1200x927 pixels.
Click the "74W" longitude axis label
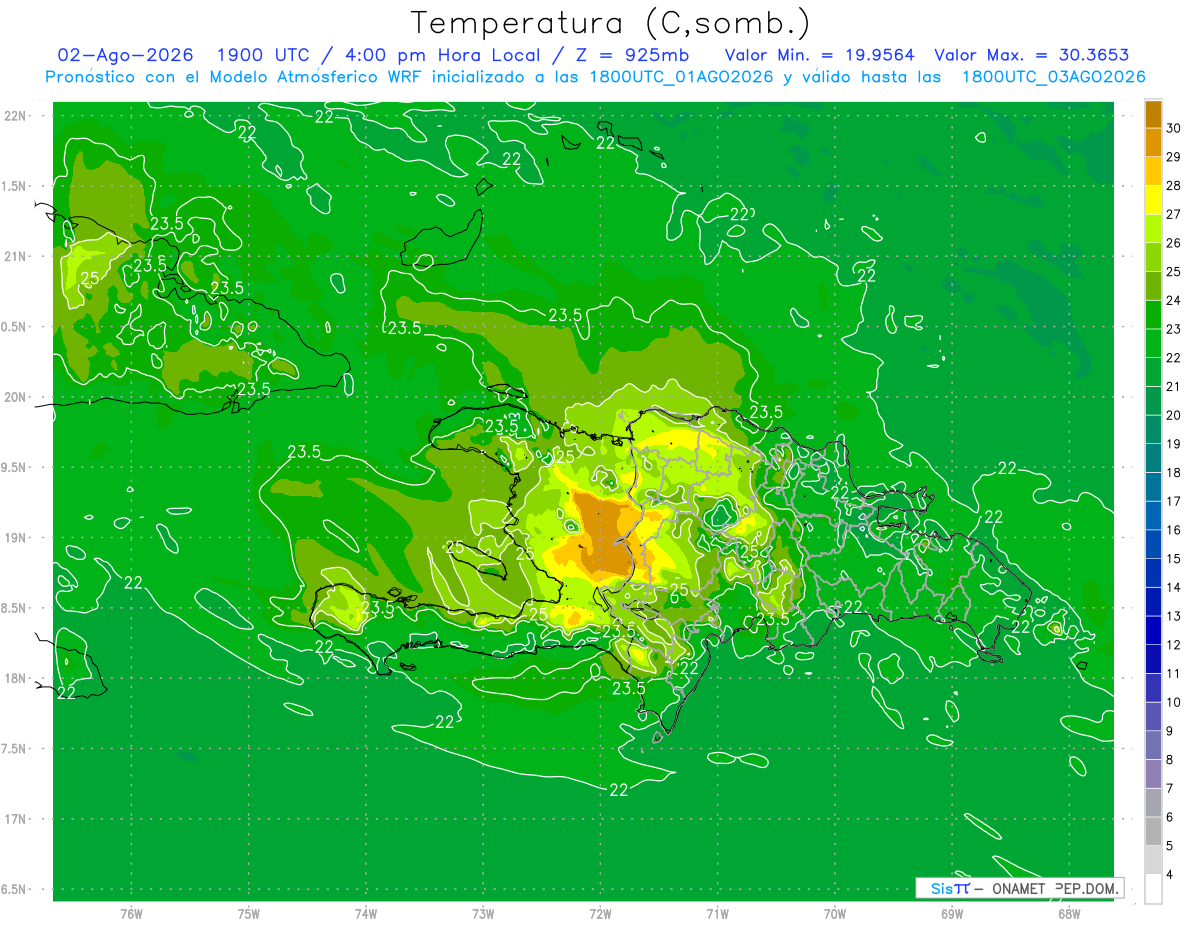(366, 914)
